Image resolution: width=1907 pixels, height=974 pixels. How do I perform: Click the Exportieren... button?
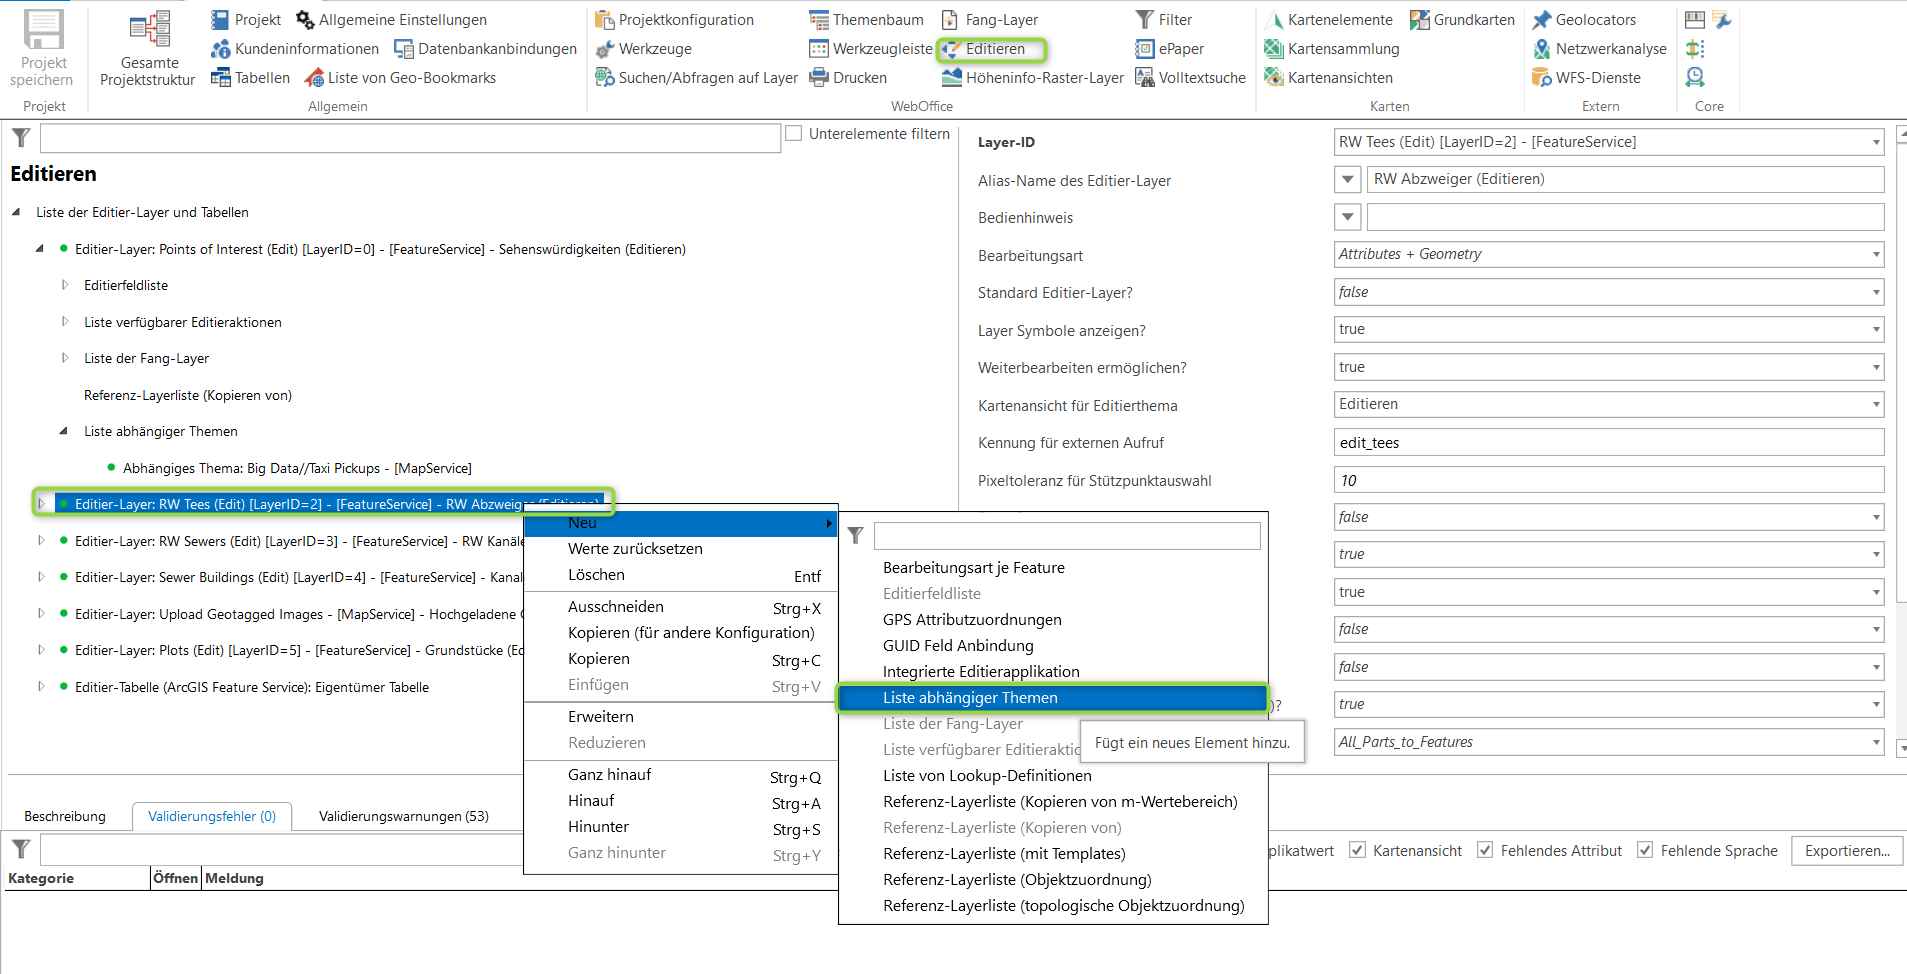point(1846,851)
